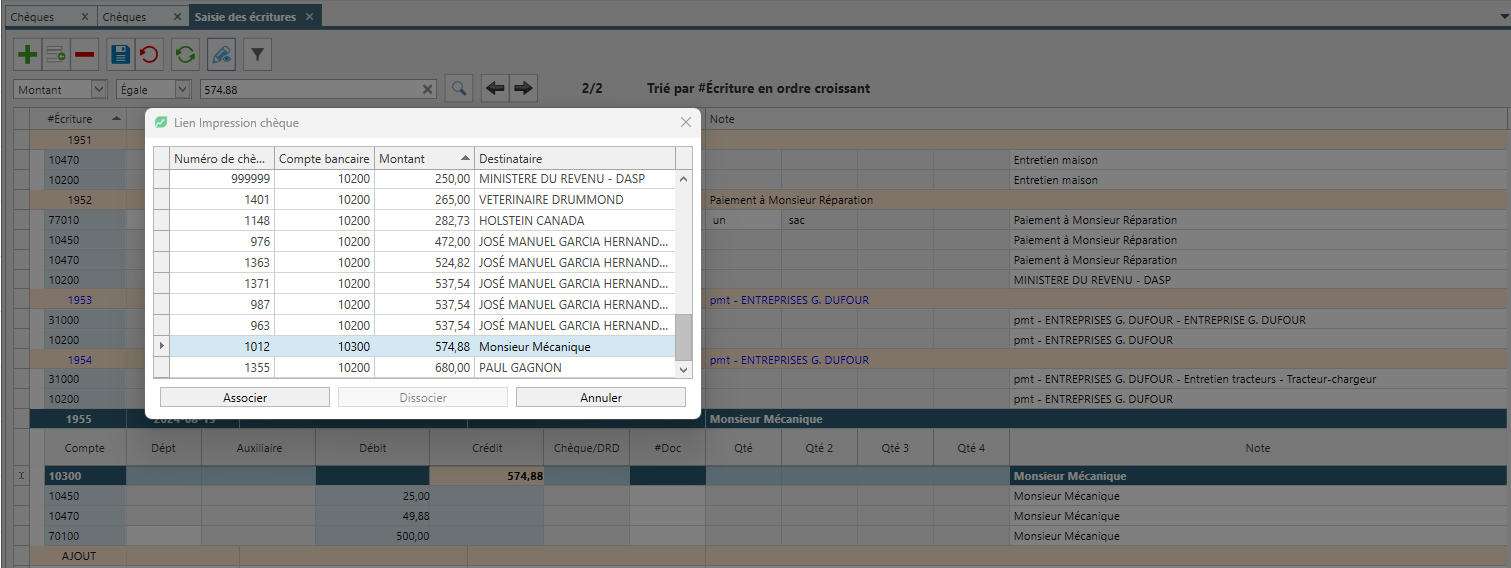The width and height of the screenshot is (1511, 568).
Task: Click the 500,00 debit cell
Action: click(372, 536)
